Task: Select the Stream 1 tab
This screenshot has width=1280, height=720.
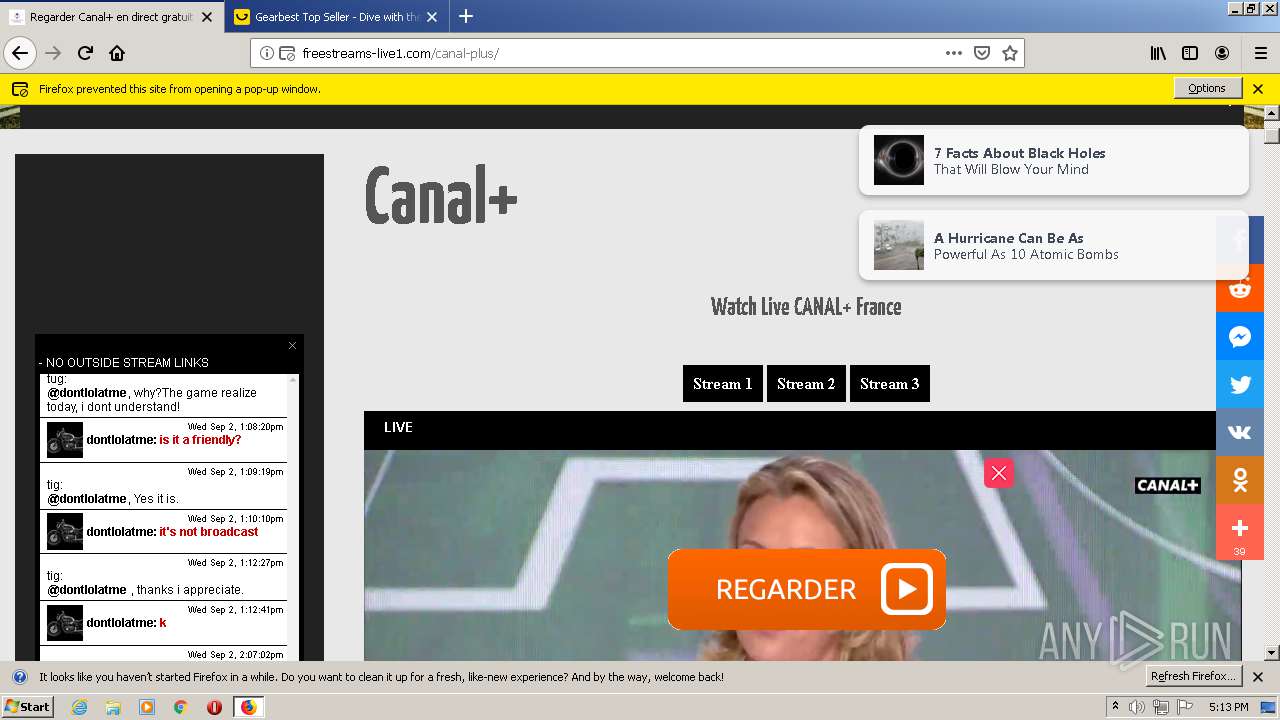Action: click(723, 384)
